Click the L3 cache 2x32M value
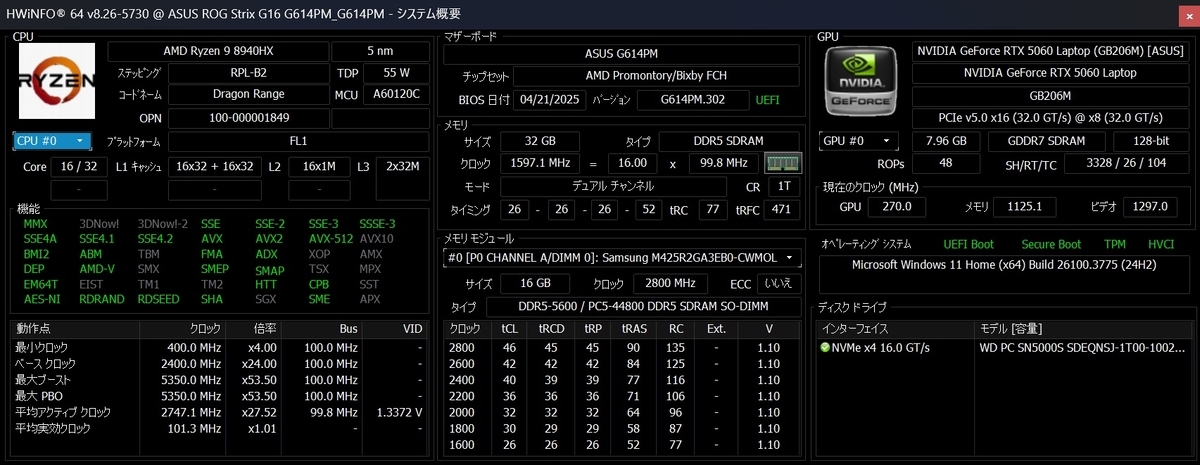 pyautogui.click(x=403, y=166)
